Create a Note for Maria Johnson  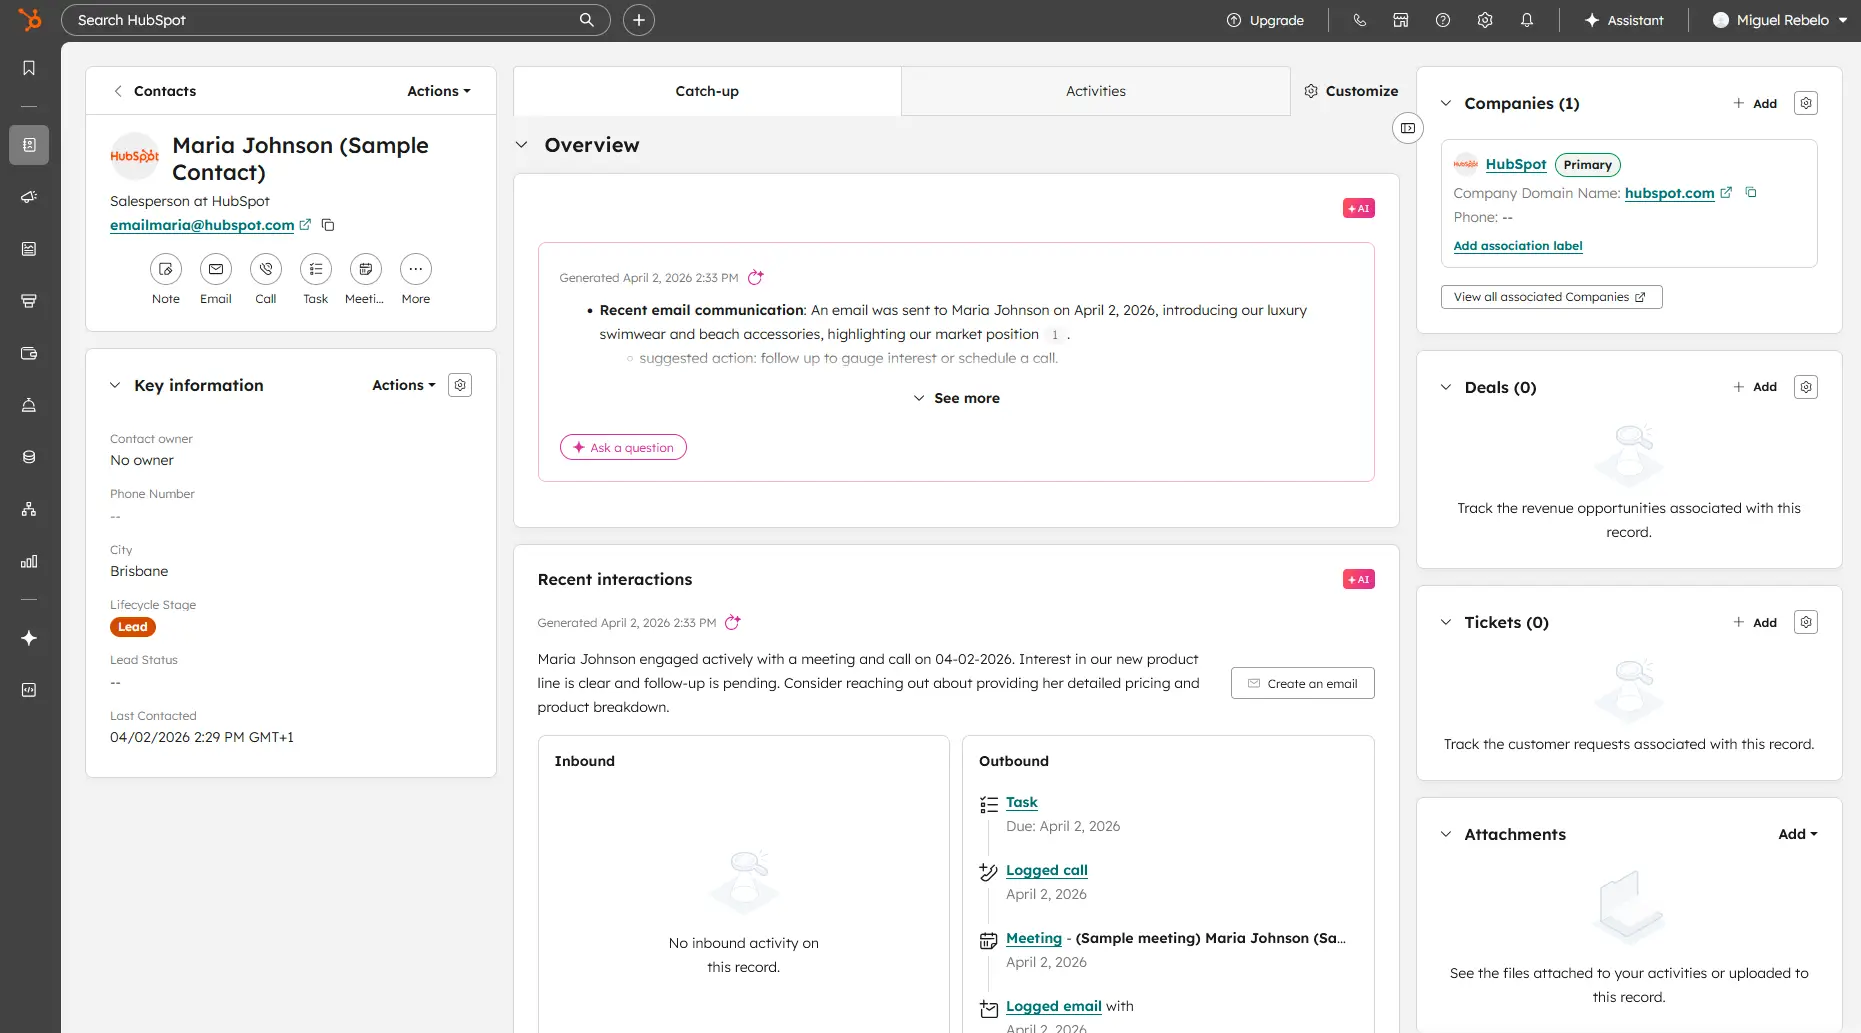click(x=166, y=269)
